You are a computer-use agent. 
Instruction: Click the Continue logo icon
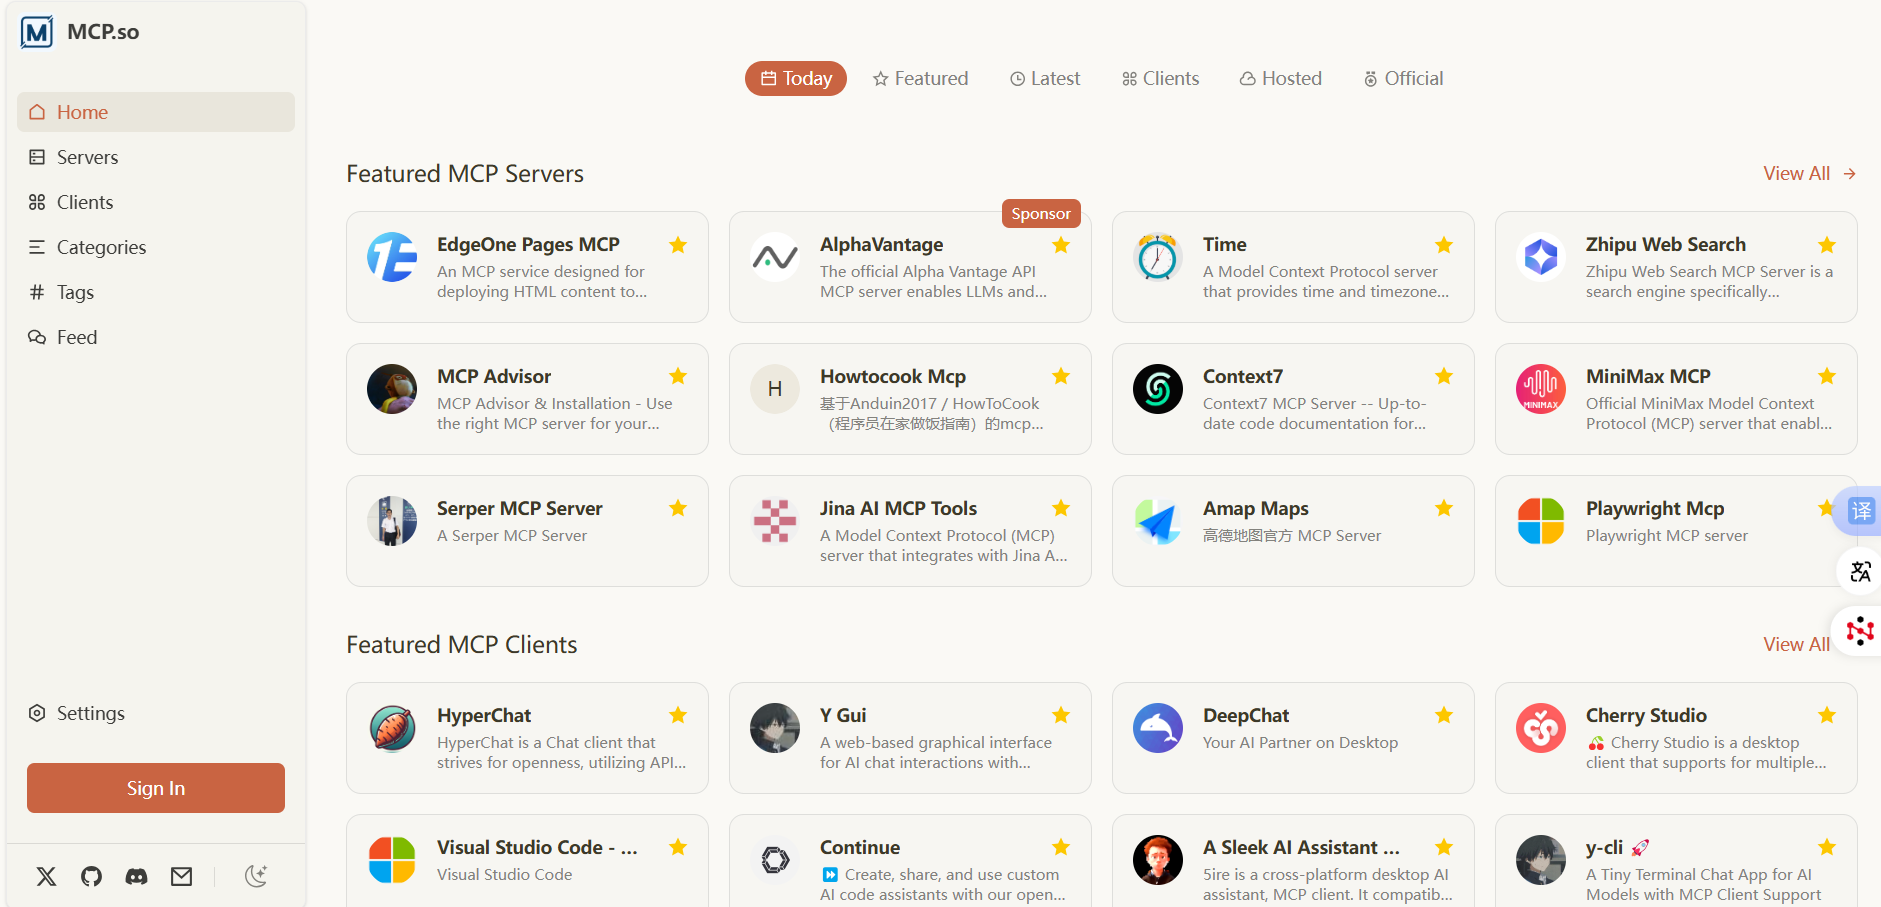[x=775, y=860]
